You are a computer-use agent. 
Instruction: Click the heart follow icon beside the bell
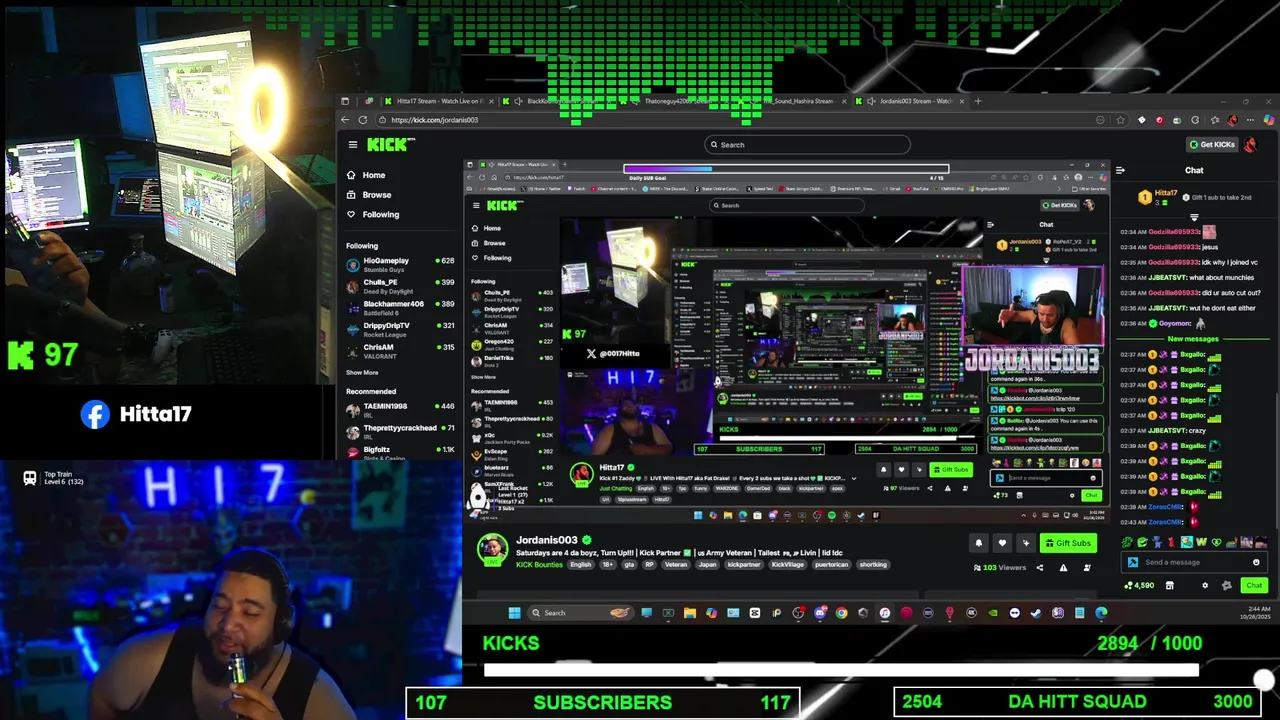point(1002,543)
